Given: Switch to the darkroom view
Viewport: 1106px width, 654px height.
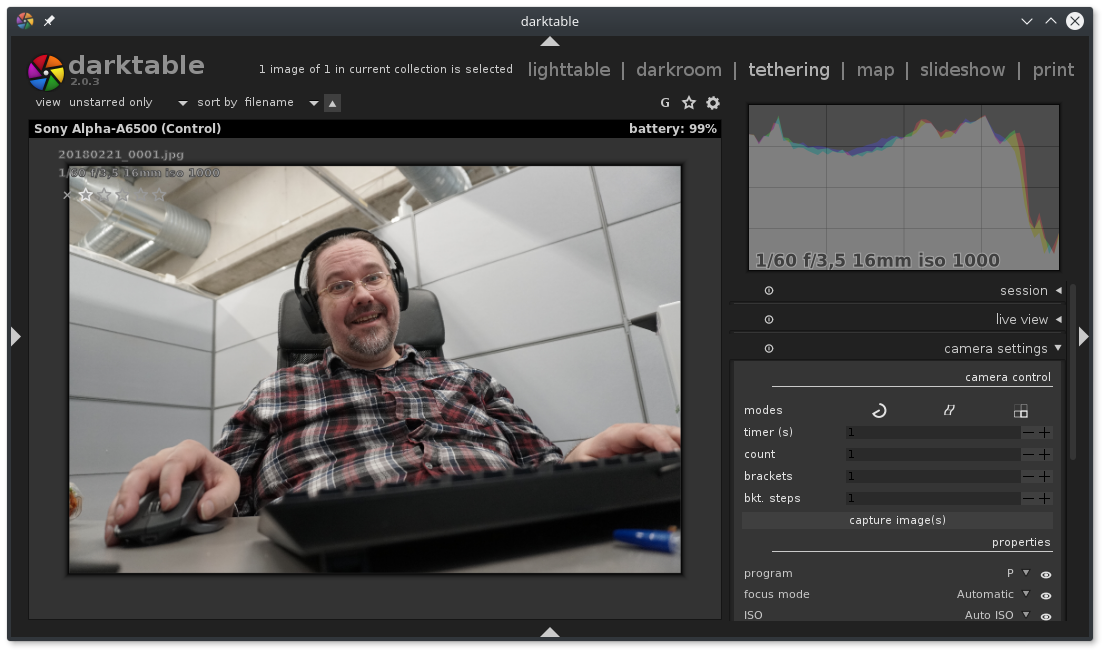Looking at the screenshot, I should click(x=679, y=70).
